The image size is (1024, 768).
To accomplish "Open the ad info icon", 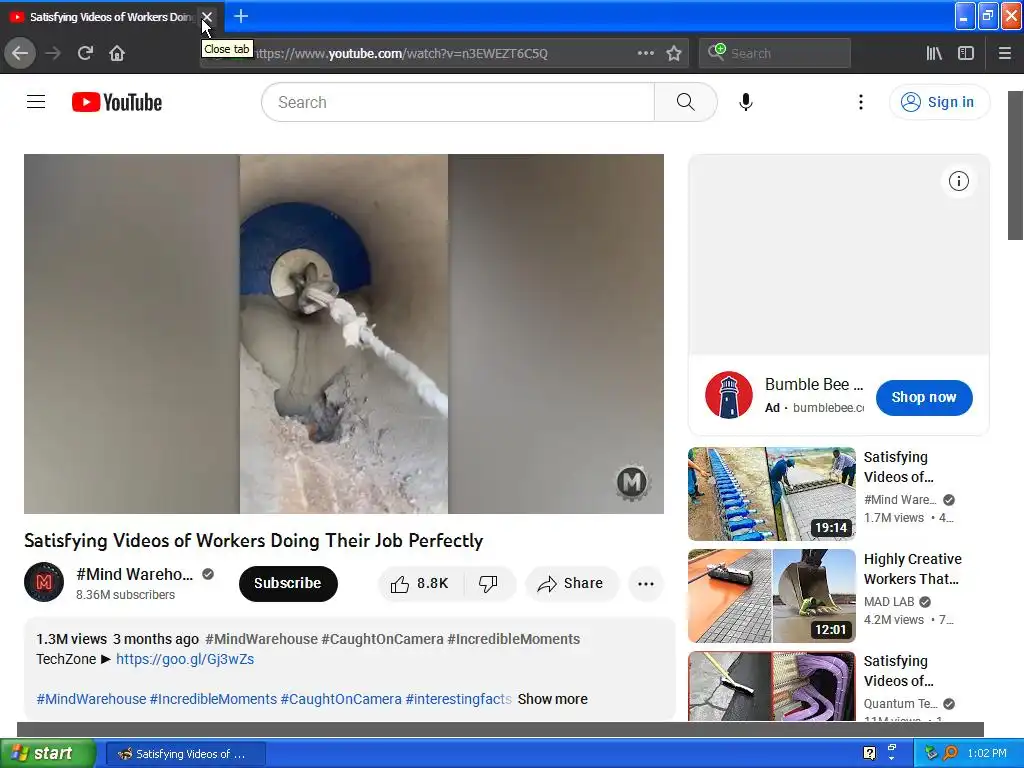I will pos(959,181).
